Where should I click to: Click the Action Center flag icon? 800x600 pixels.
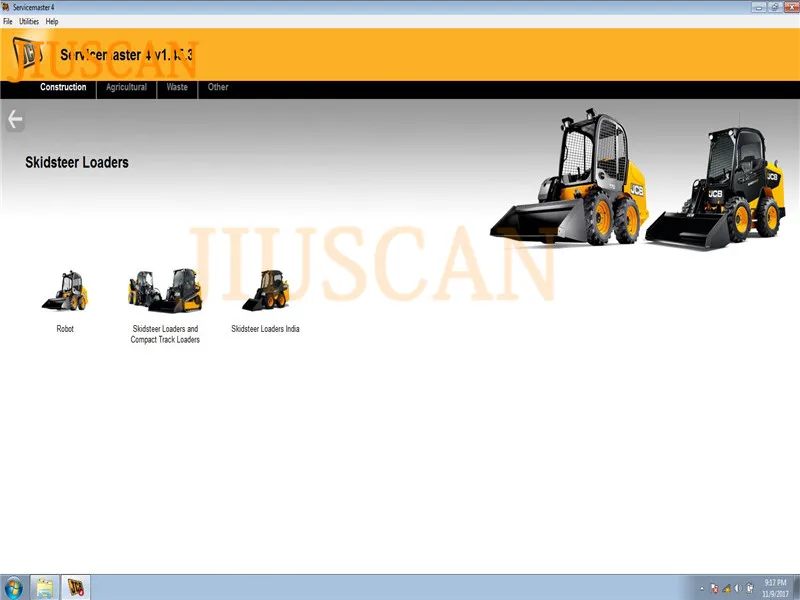(715, 588)
